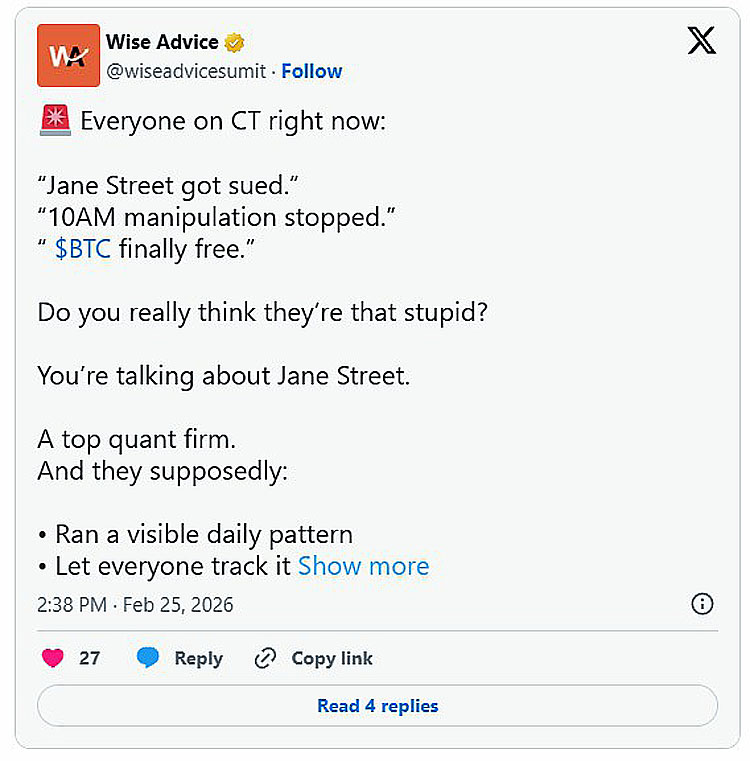
Task: Click the red siren emoji
Action: (53, 121)
